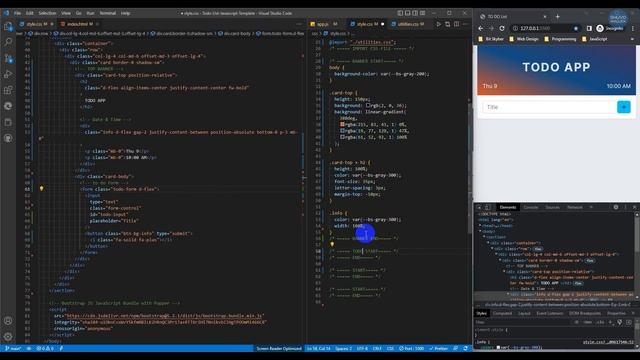The image size is (640, 360).
Task: Open the Terminal menu
Action: pos(108,13)
